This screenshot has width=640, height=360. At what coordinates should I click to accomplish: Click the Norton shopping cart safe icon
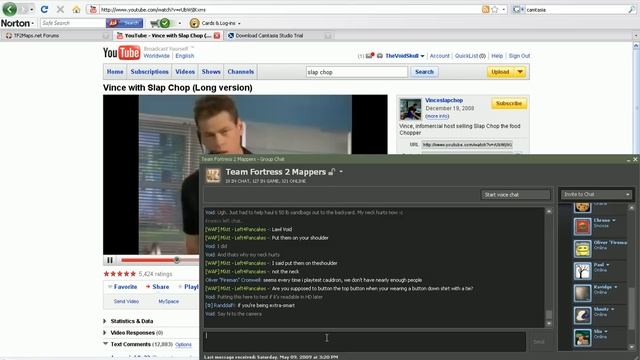160,23
